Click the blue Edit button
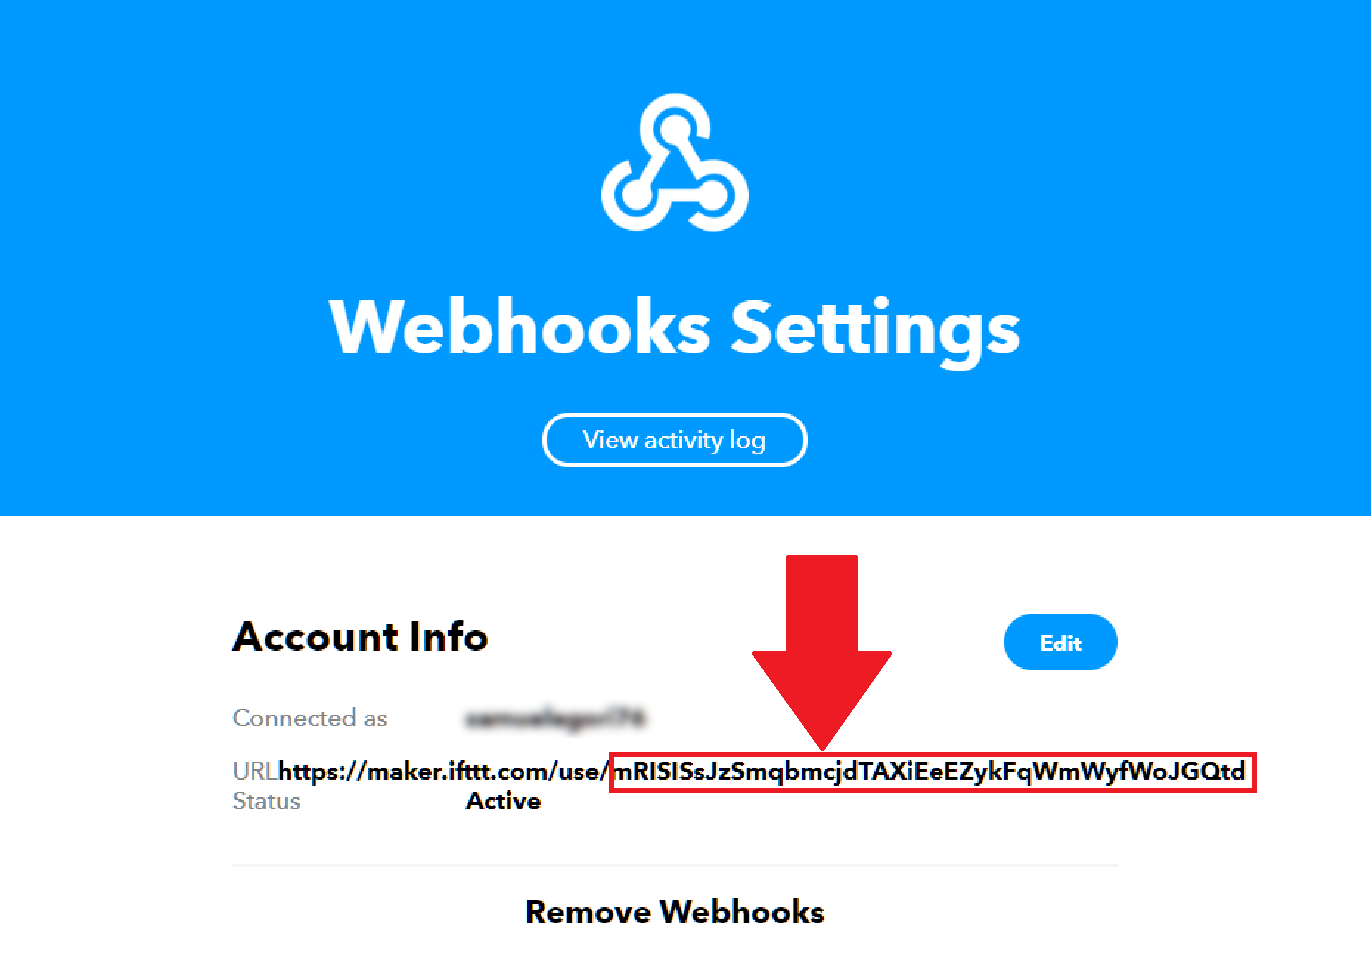The image size is (1371, 959). coord(1060,642)
